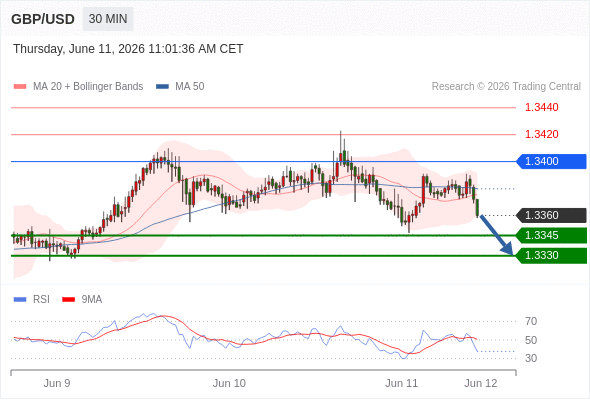
Task: Click the 9MA legend label
Action: coord(92,300)
